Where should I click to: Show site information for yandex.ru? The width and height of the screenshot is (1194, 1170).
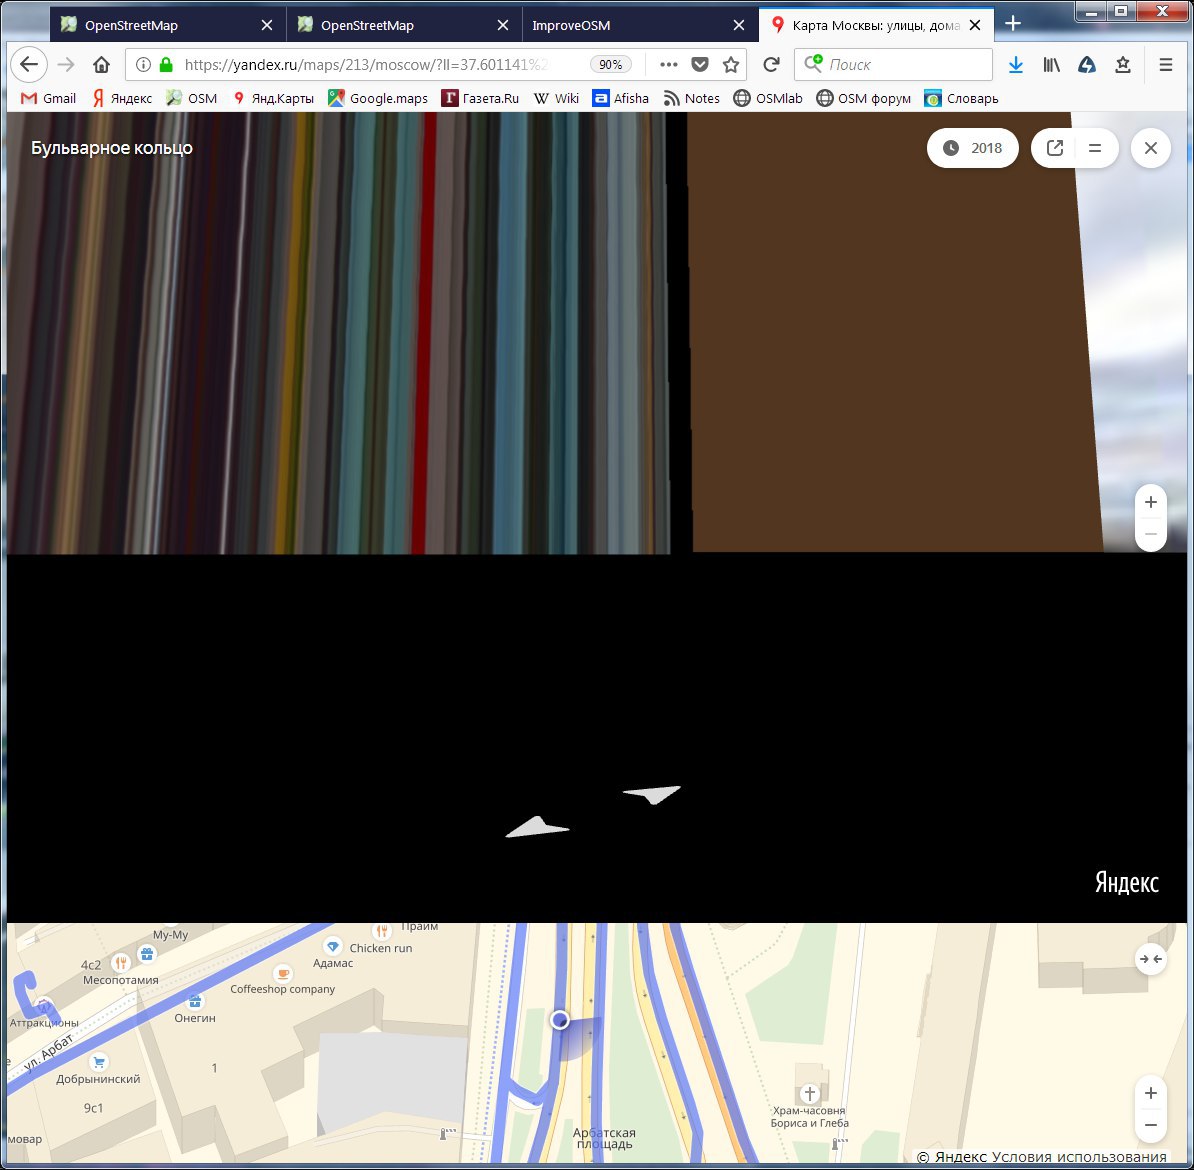143,65
